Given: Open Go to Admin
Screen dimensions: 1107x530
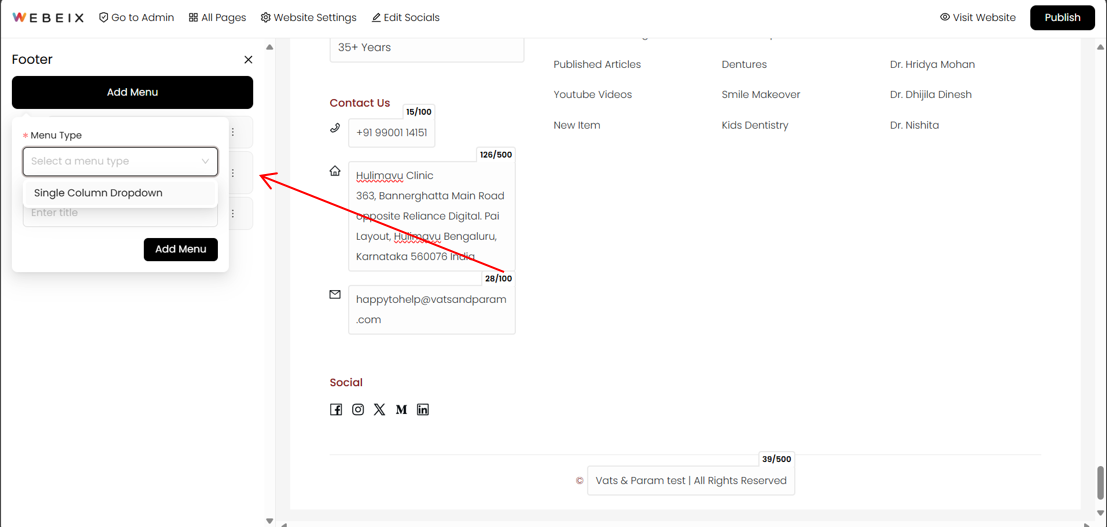Looking at the screenshot, I should pyautogui.click(x=136, y=18).
